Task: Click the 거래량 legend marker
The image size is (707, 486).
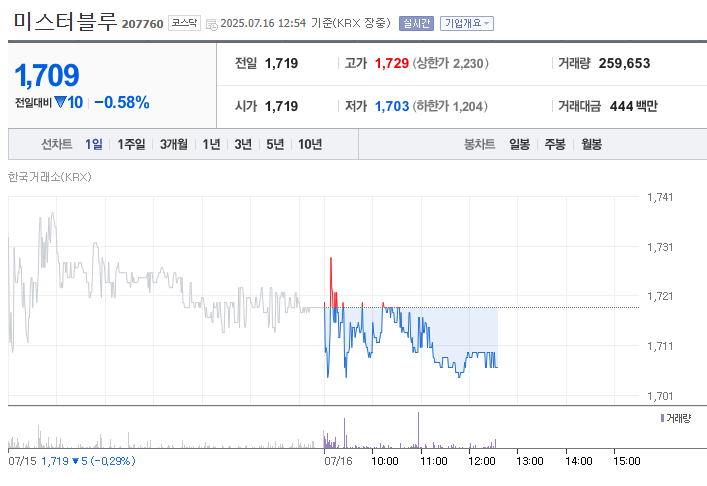Action: coord(662,418)
